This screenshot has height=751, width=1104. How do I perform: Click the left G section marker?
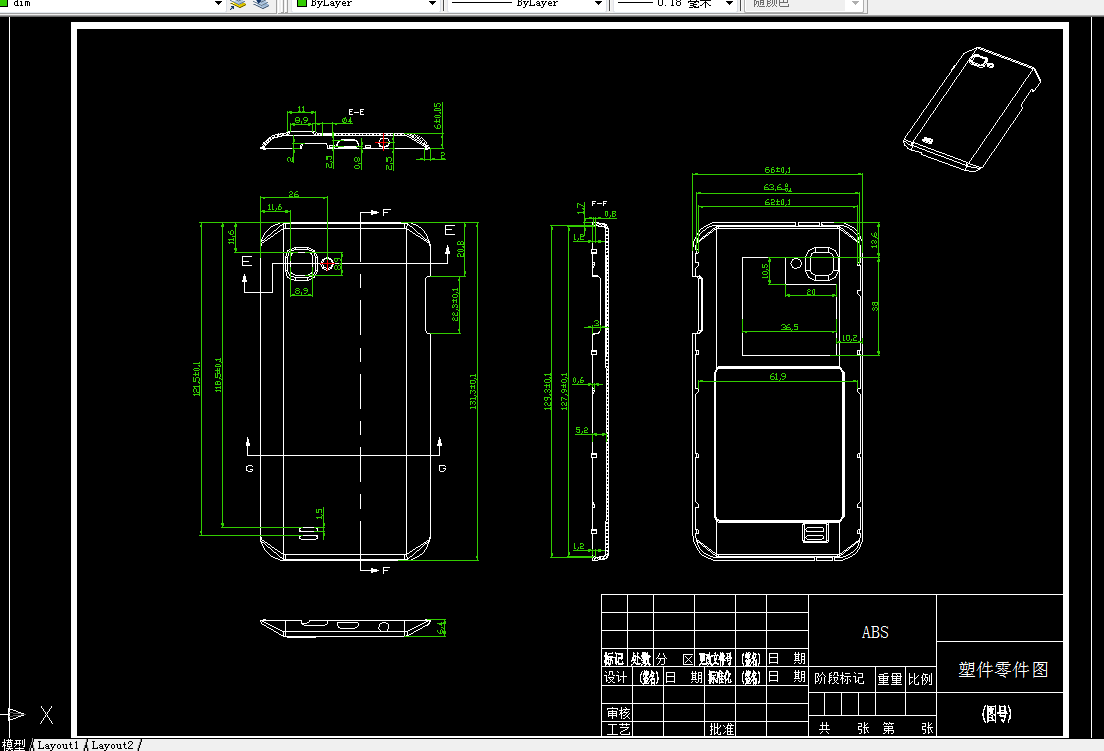tap(249, 468)
